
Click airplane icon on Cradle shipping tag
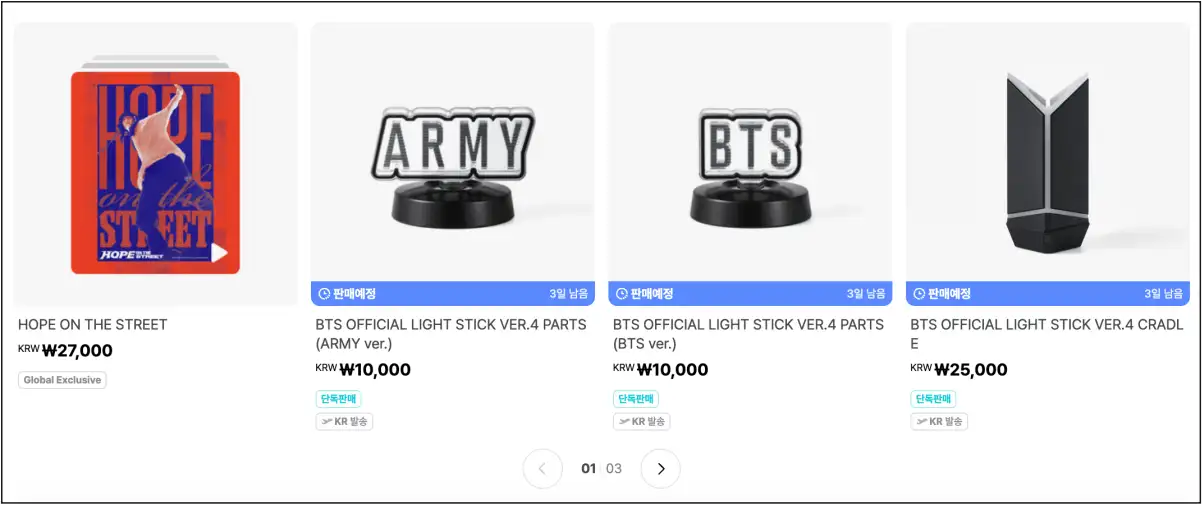click(920, 422)
